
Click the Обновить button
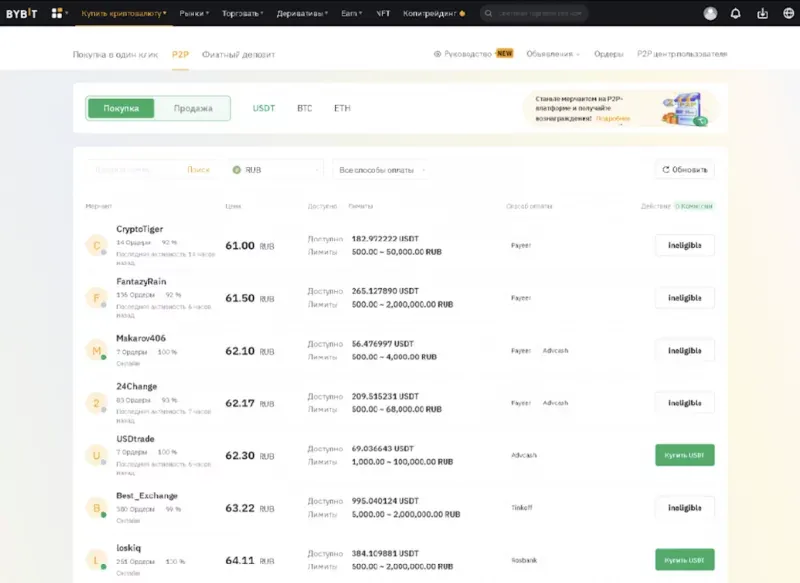[x=685, y=169]
